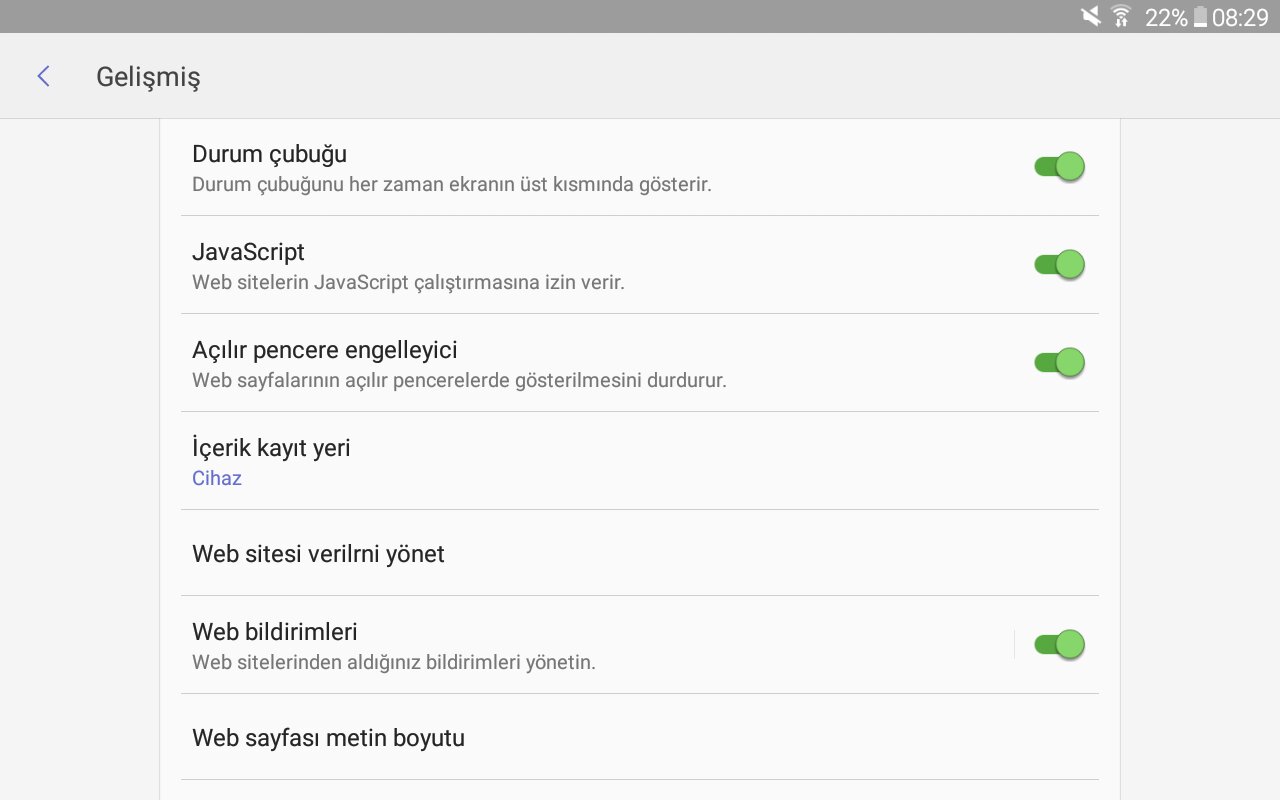
Task: Tap the Wi-Fi icon in status bar
Action: [1121, 16]
